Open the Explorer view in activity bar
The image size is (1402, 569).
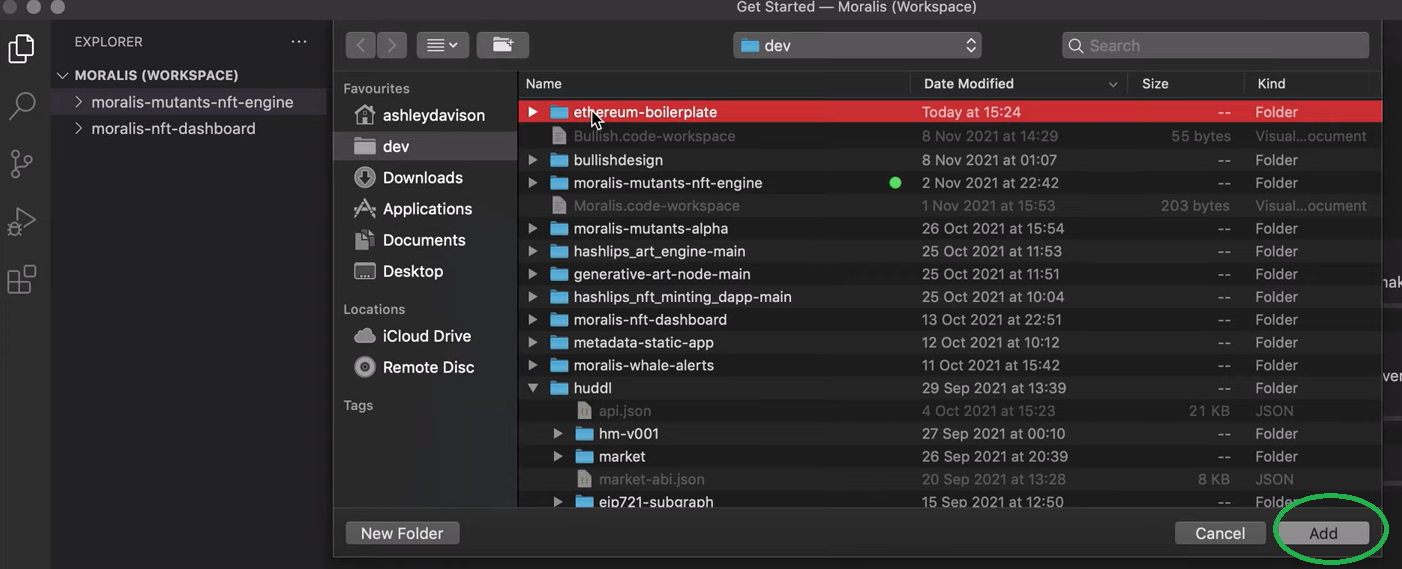tap(21, 48)
